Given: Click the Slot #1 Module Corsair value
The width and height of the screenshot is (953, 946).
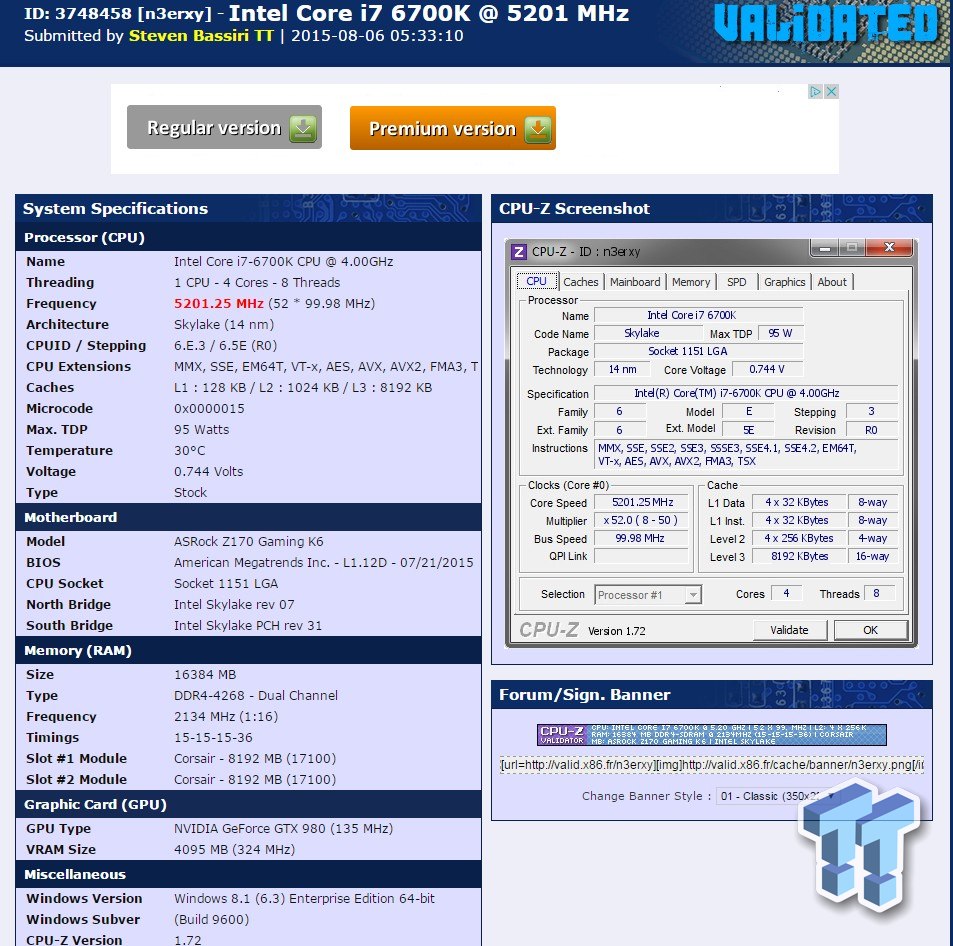Looking at the screenshot, I should coord(255,759).
